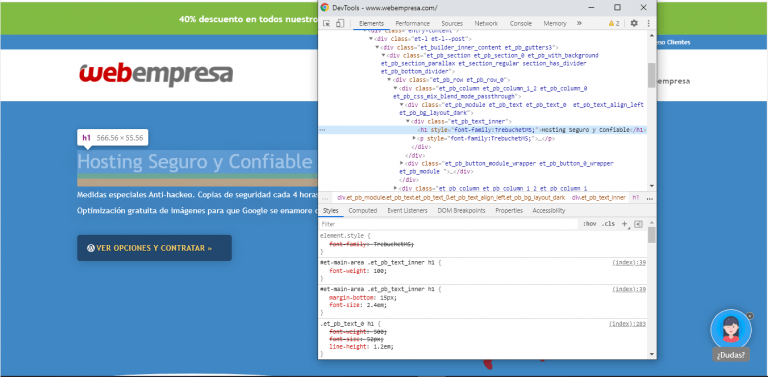Screen dimensions: 768x377
Task: Expand the et_pb_button_module_wrapper div node
Action: [x=402, y=163]
